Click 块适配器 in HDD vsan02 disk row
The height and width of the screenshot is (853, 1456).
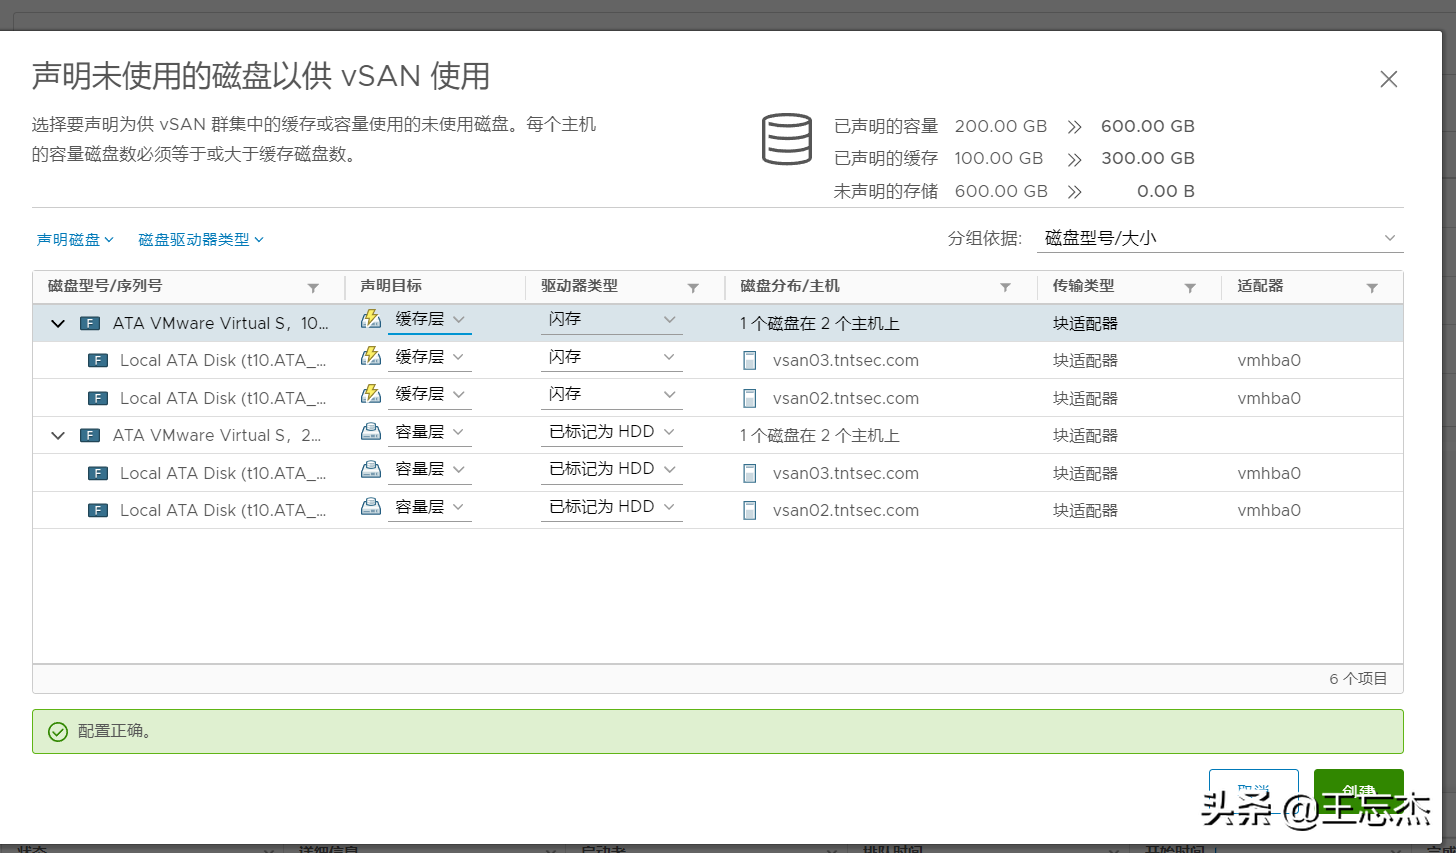pyautogui.click(x=1085, y=511)
